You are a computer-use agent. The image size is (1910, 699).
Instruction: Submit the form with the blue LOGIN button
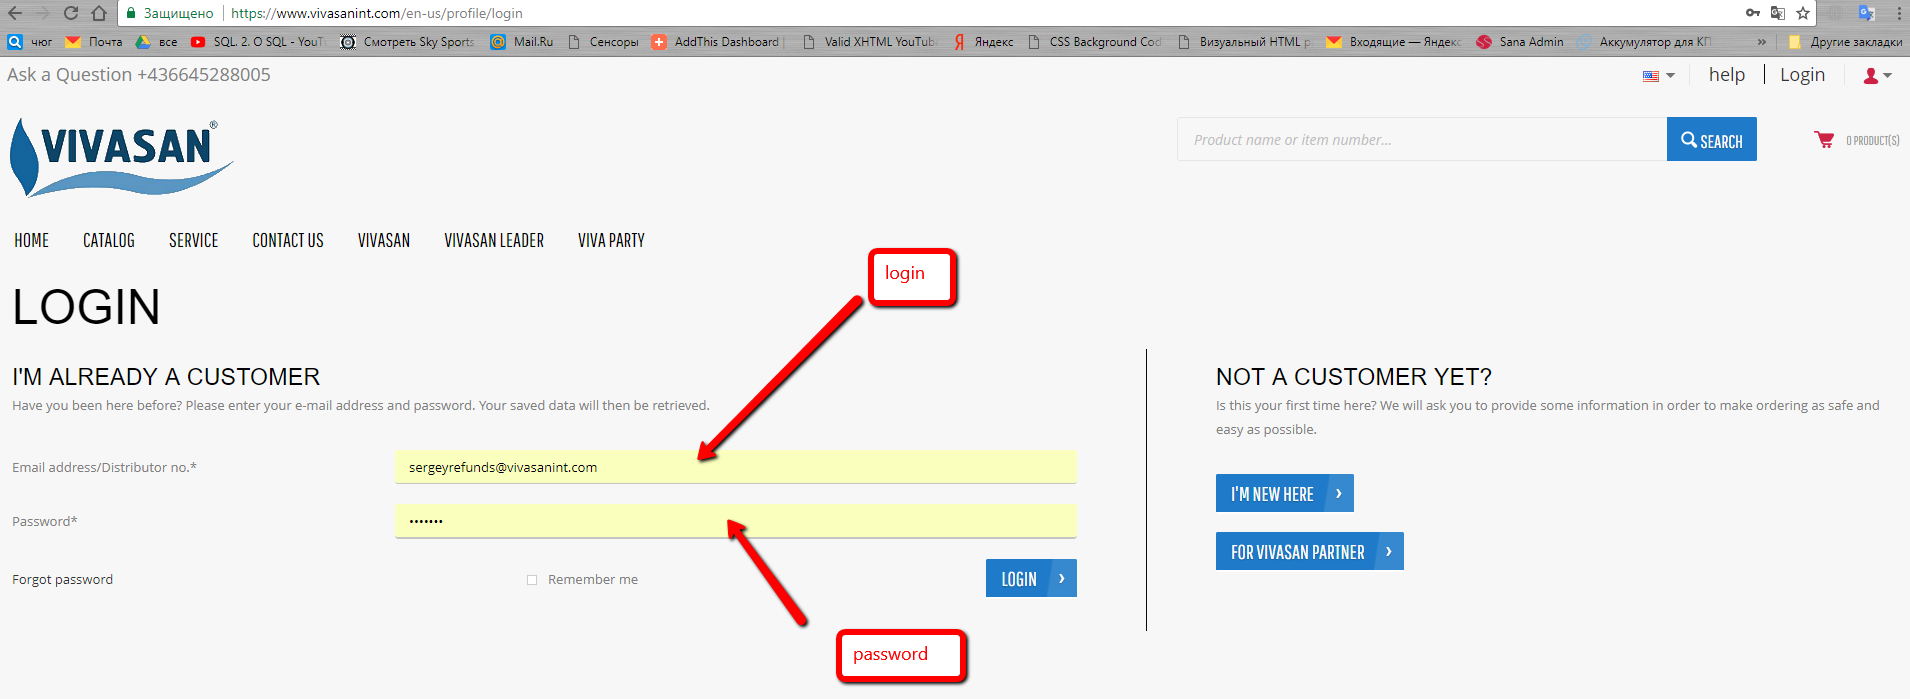1031,578
